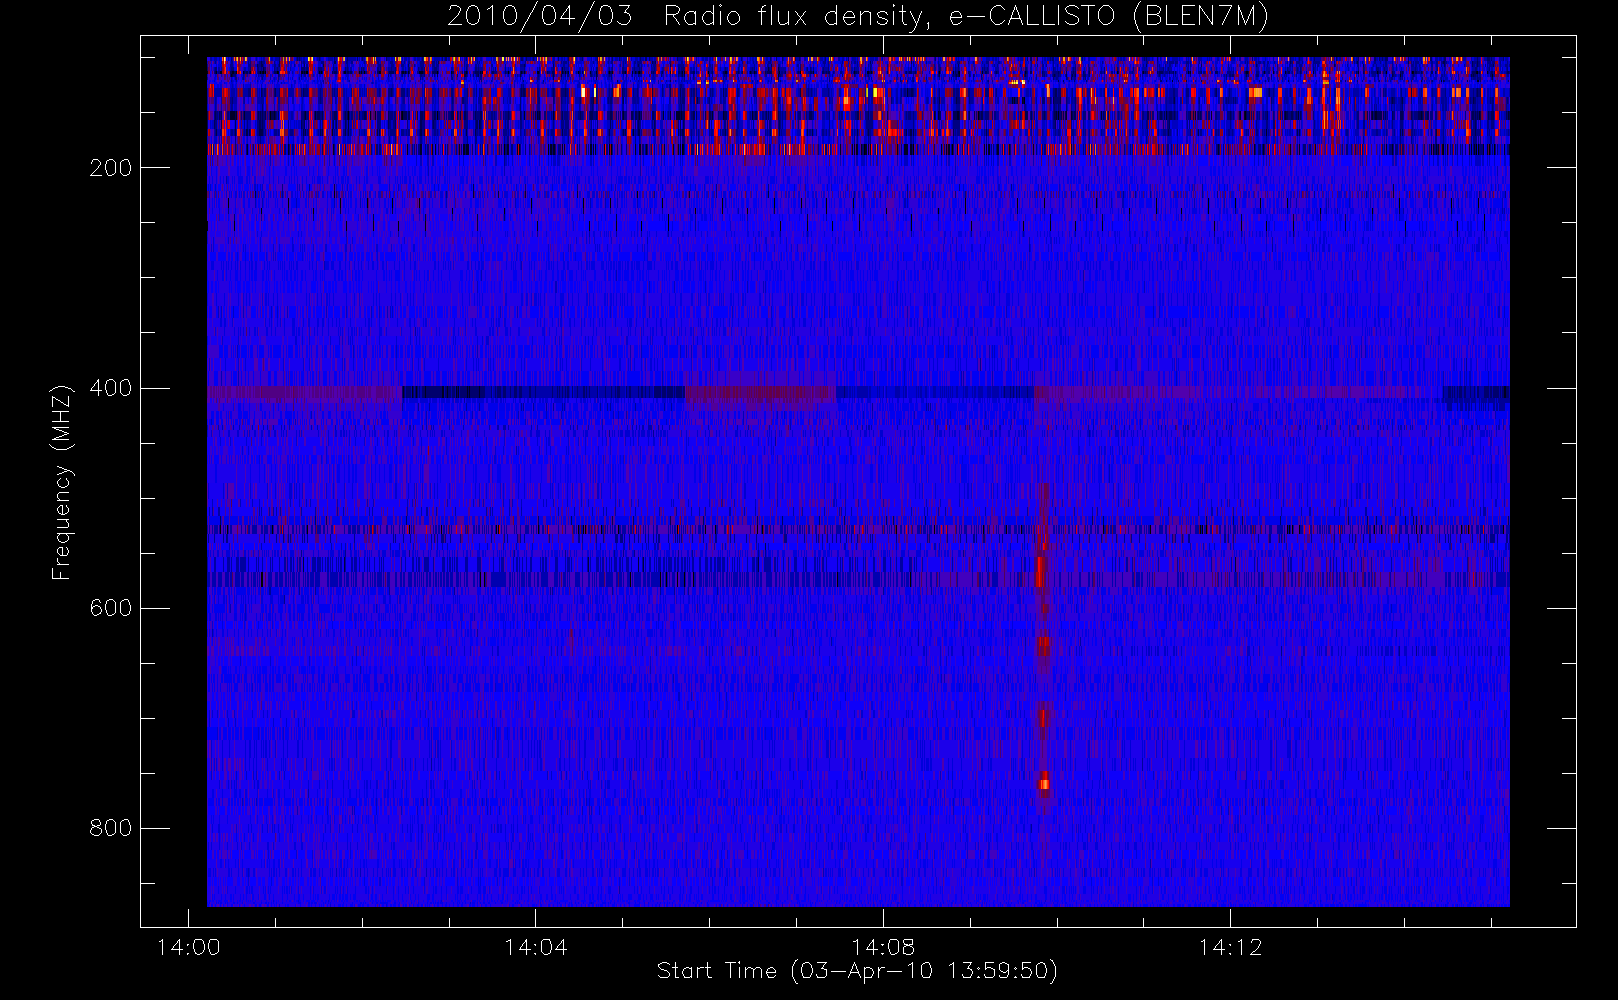The height and width of the screenshot is (1000, 1618).
Task: Click the plot title 'Radio flux density, e-CALLISTO (BLEN7M)'
Action: click(966, 17)
